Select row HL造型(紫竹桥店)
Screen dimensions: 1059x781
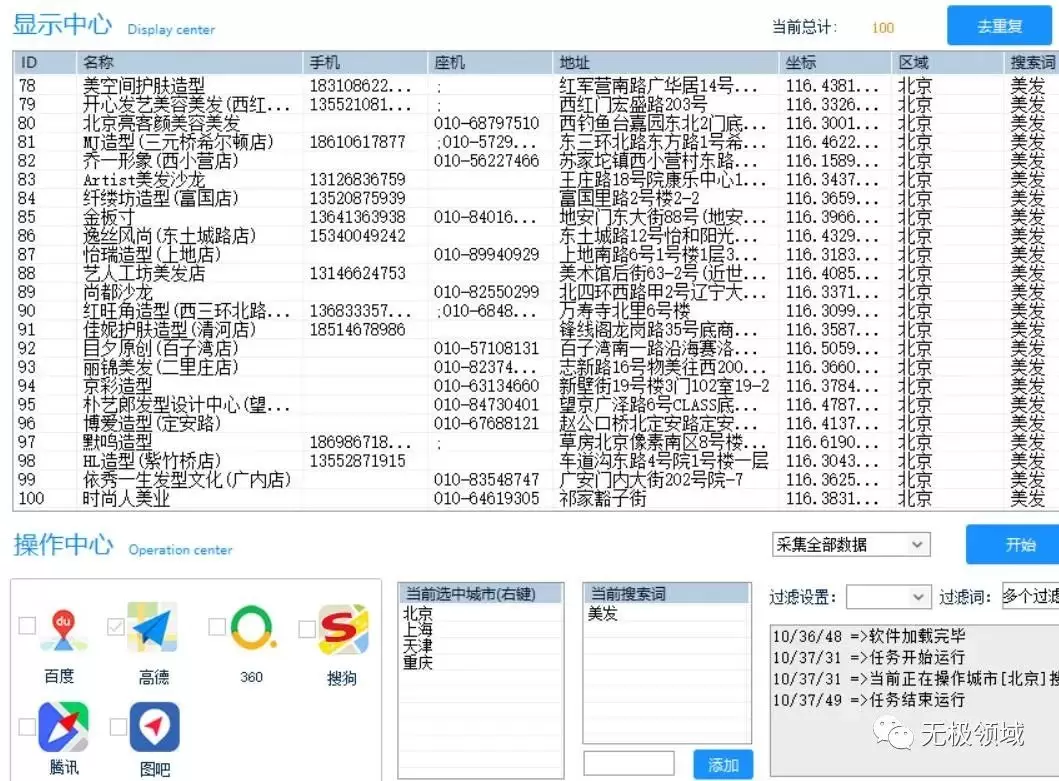(536, 461)
